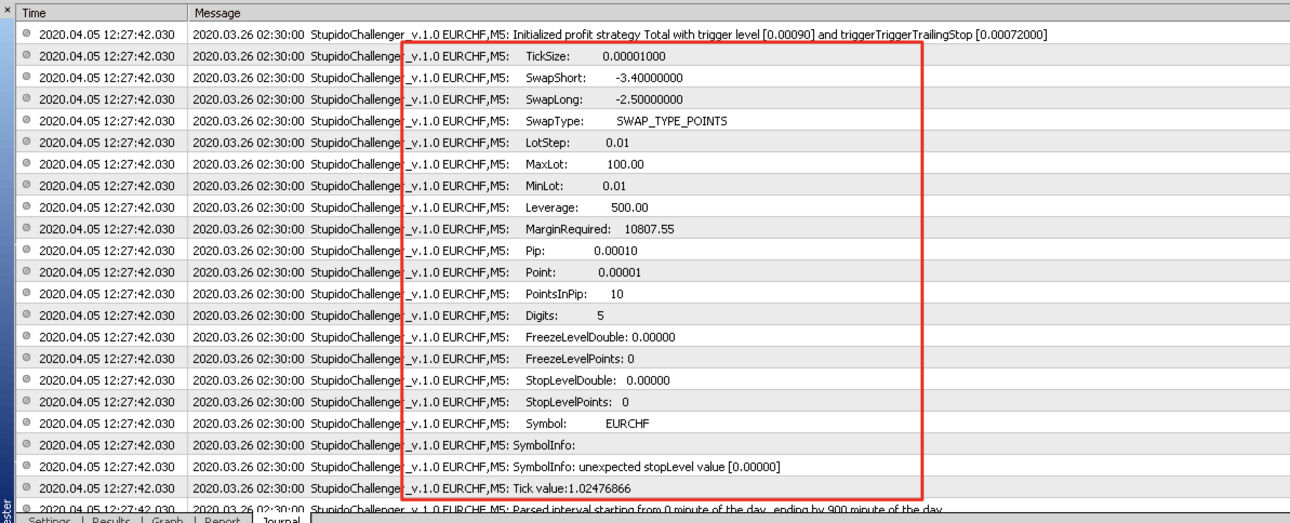Select the 'SwapType: SWAP_TYPE_POINTS' log message
The height and width of the screenshot is (523, 1290).
click(460, 120)
